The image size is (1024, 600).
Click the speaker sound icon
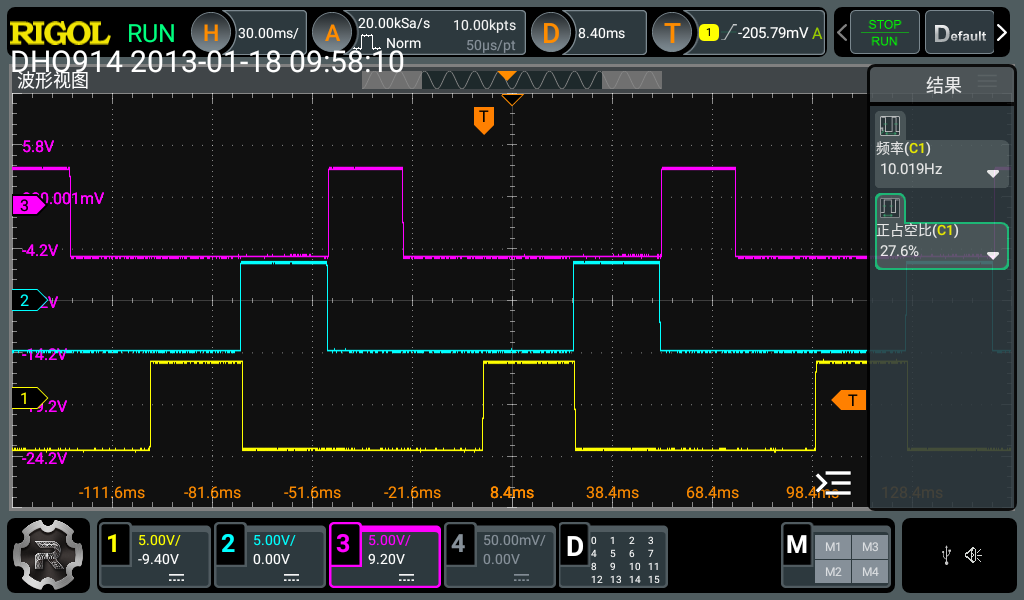click(973, 555)
